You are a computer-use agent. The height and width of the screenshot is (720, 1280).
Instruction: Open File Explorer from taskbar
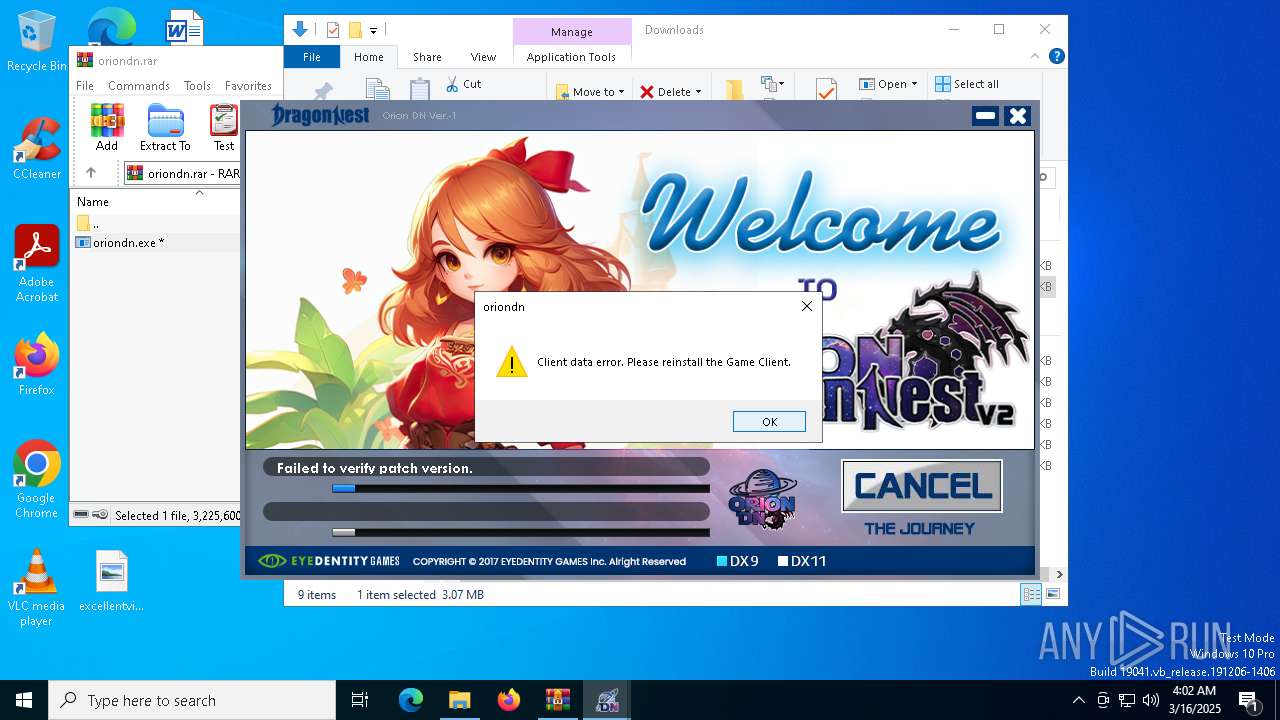click(x=459, y=700)
